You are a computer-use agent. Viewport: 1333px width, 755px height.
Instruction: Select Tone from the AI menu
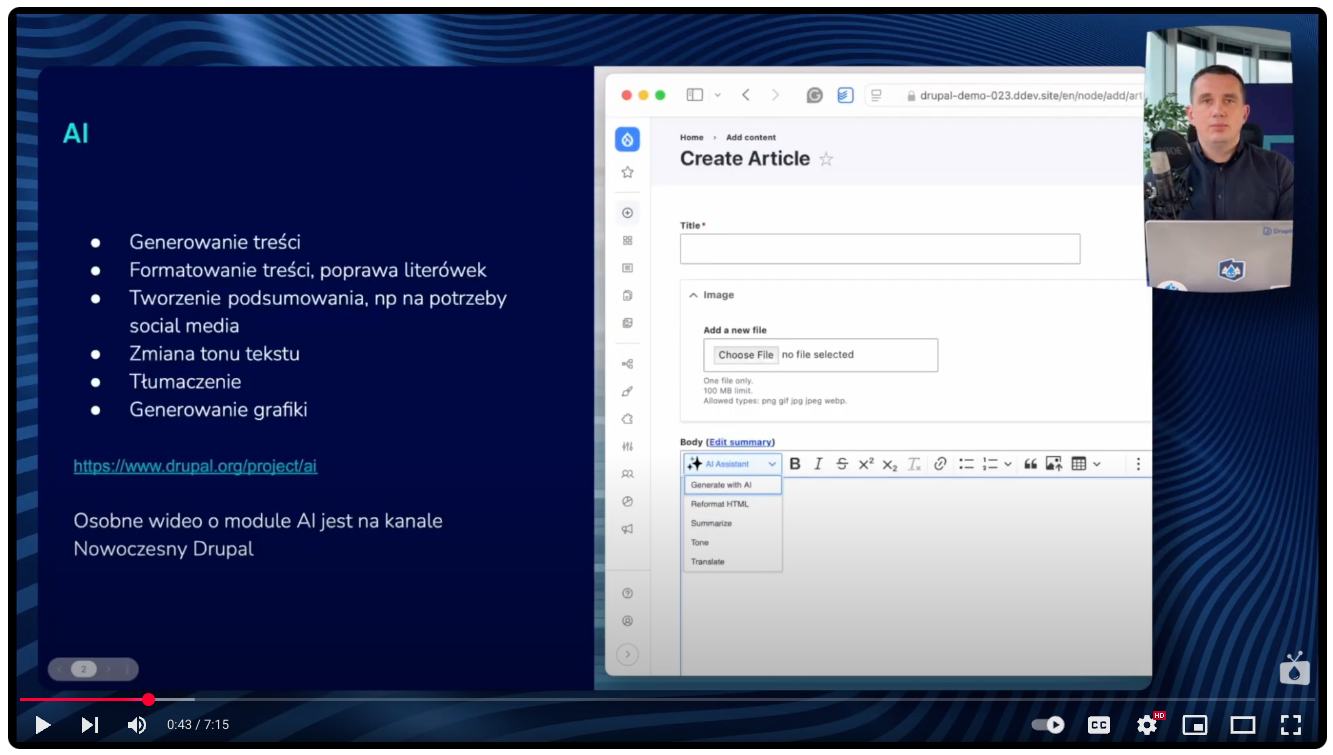733,542
